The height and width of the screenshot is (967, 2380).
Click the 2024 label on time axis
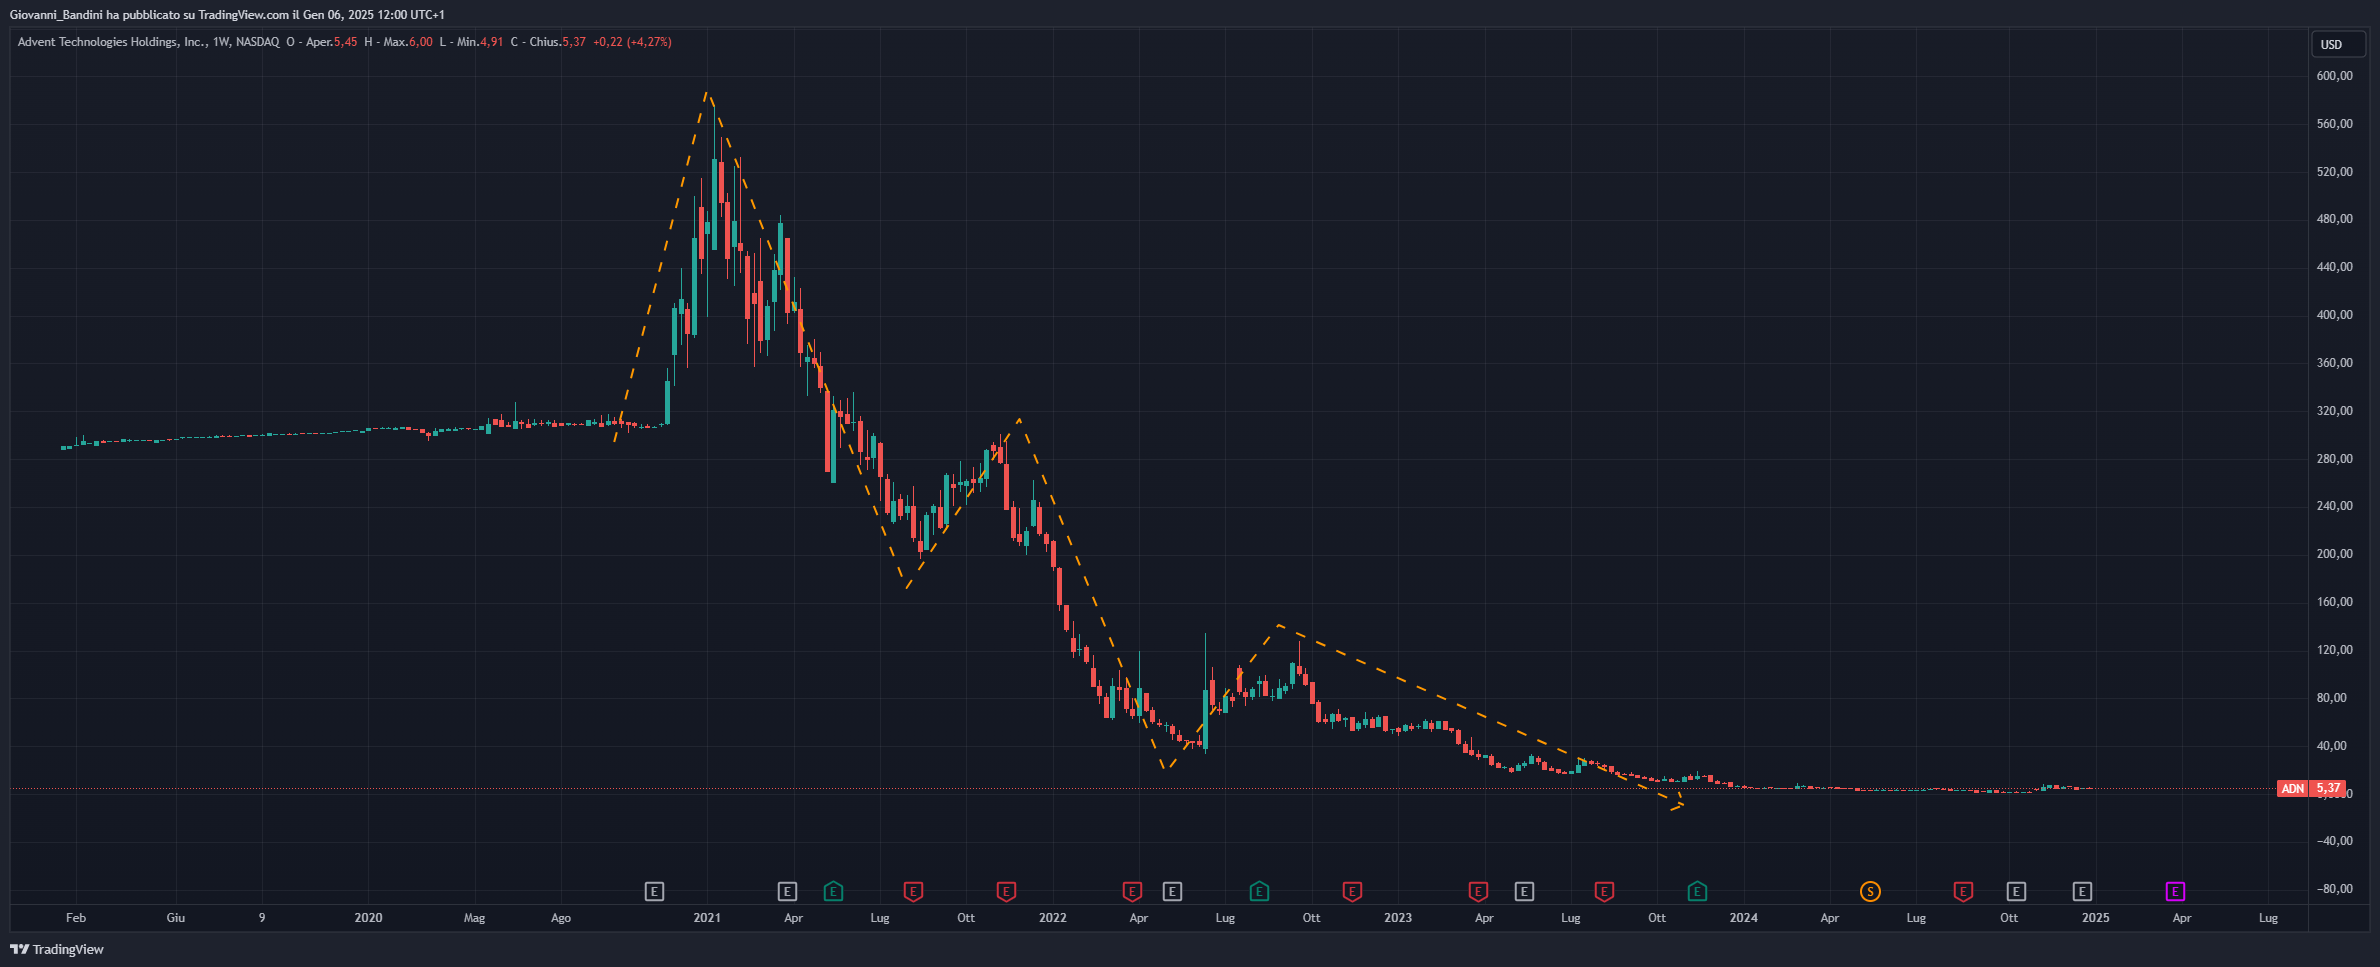coord(1744,918)
